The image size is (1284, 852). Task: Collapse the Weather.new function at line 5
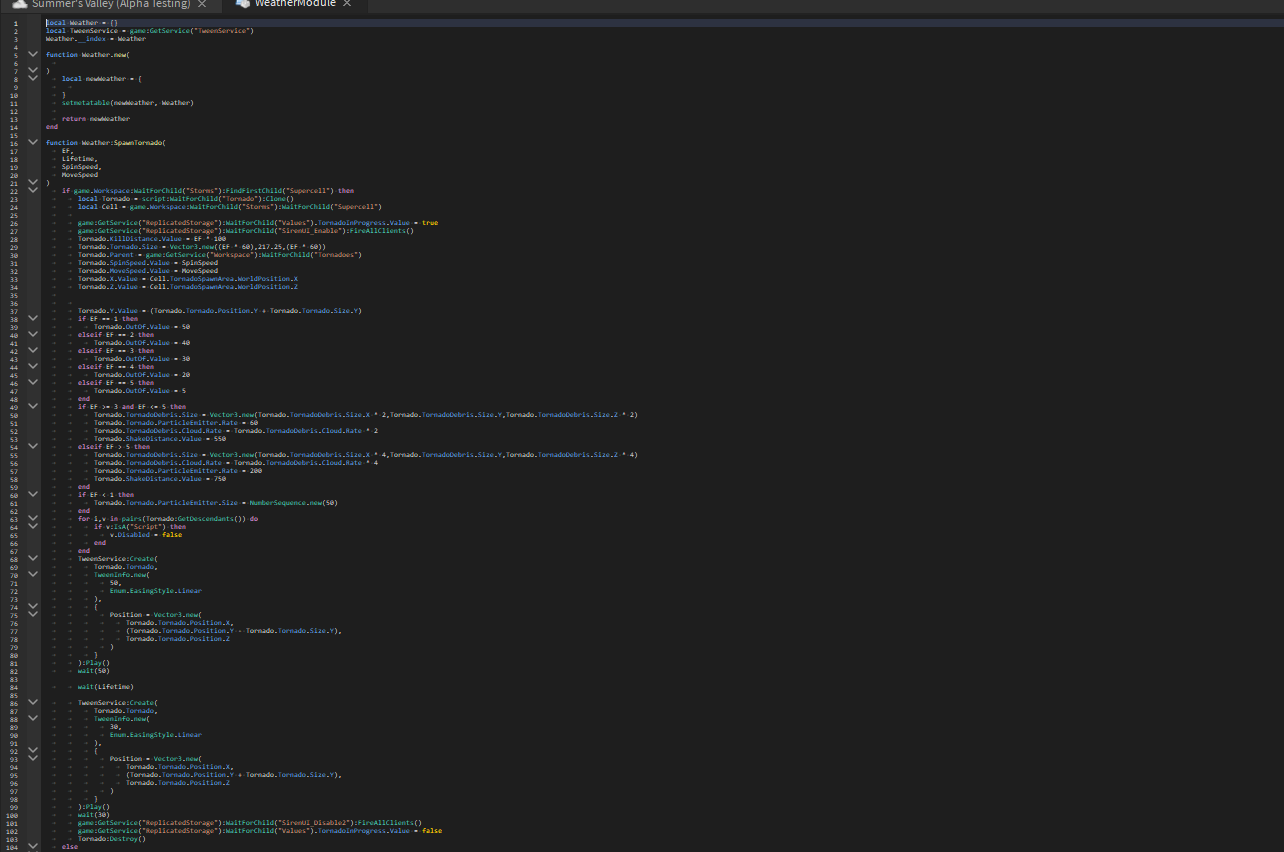(x=34, y=55)
